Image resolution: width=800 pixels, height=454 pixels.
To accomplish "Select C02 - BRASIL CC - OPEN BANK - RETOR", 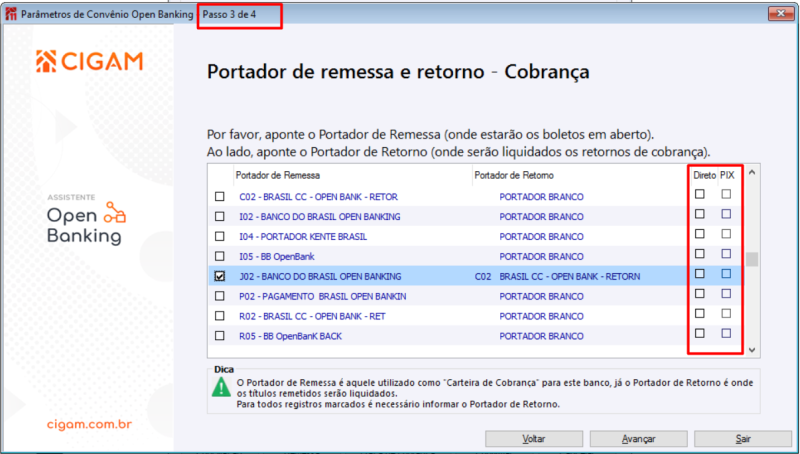I will click(318, 197).
